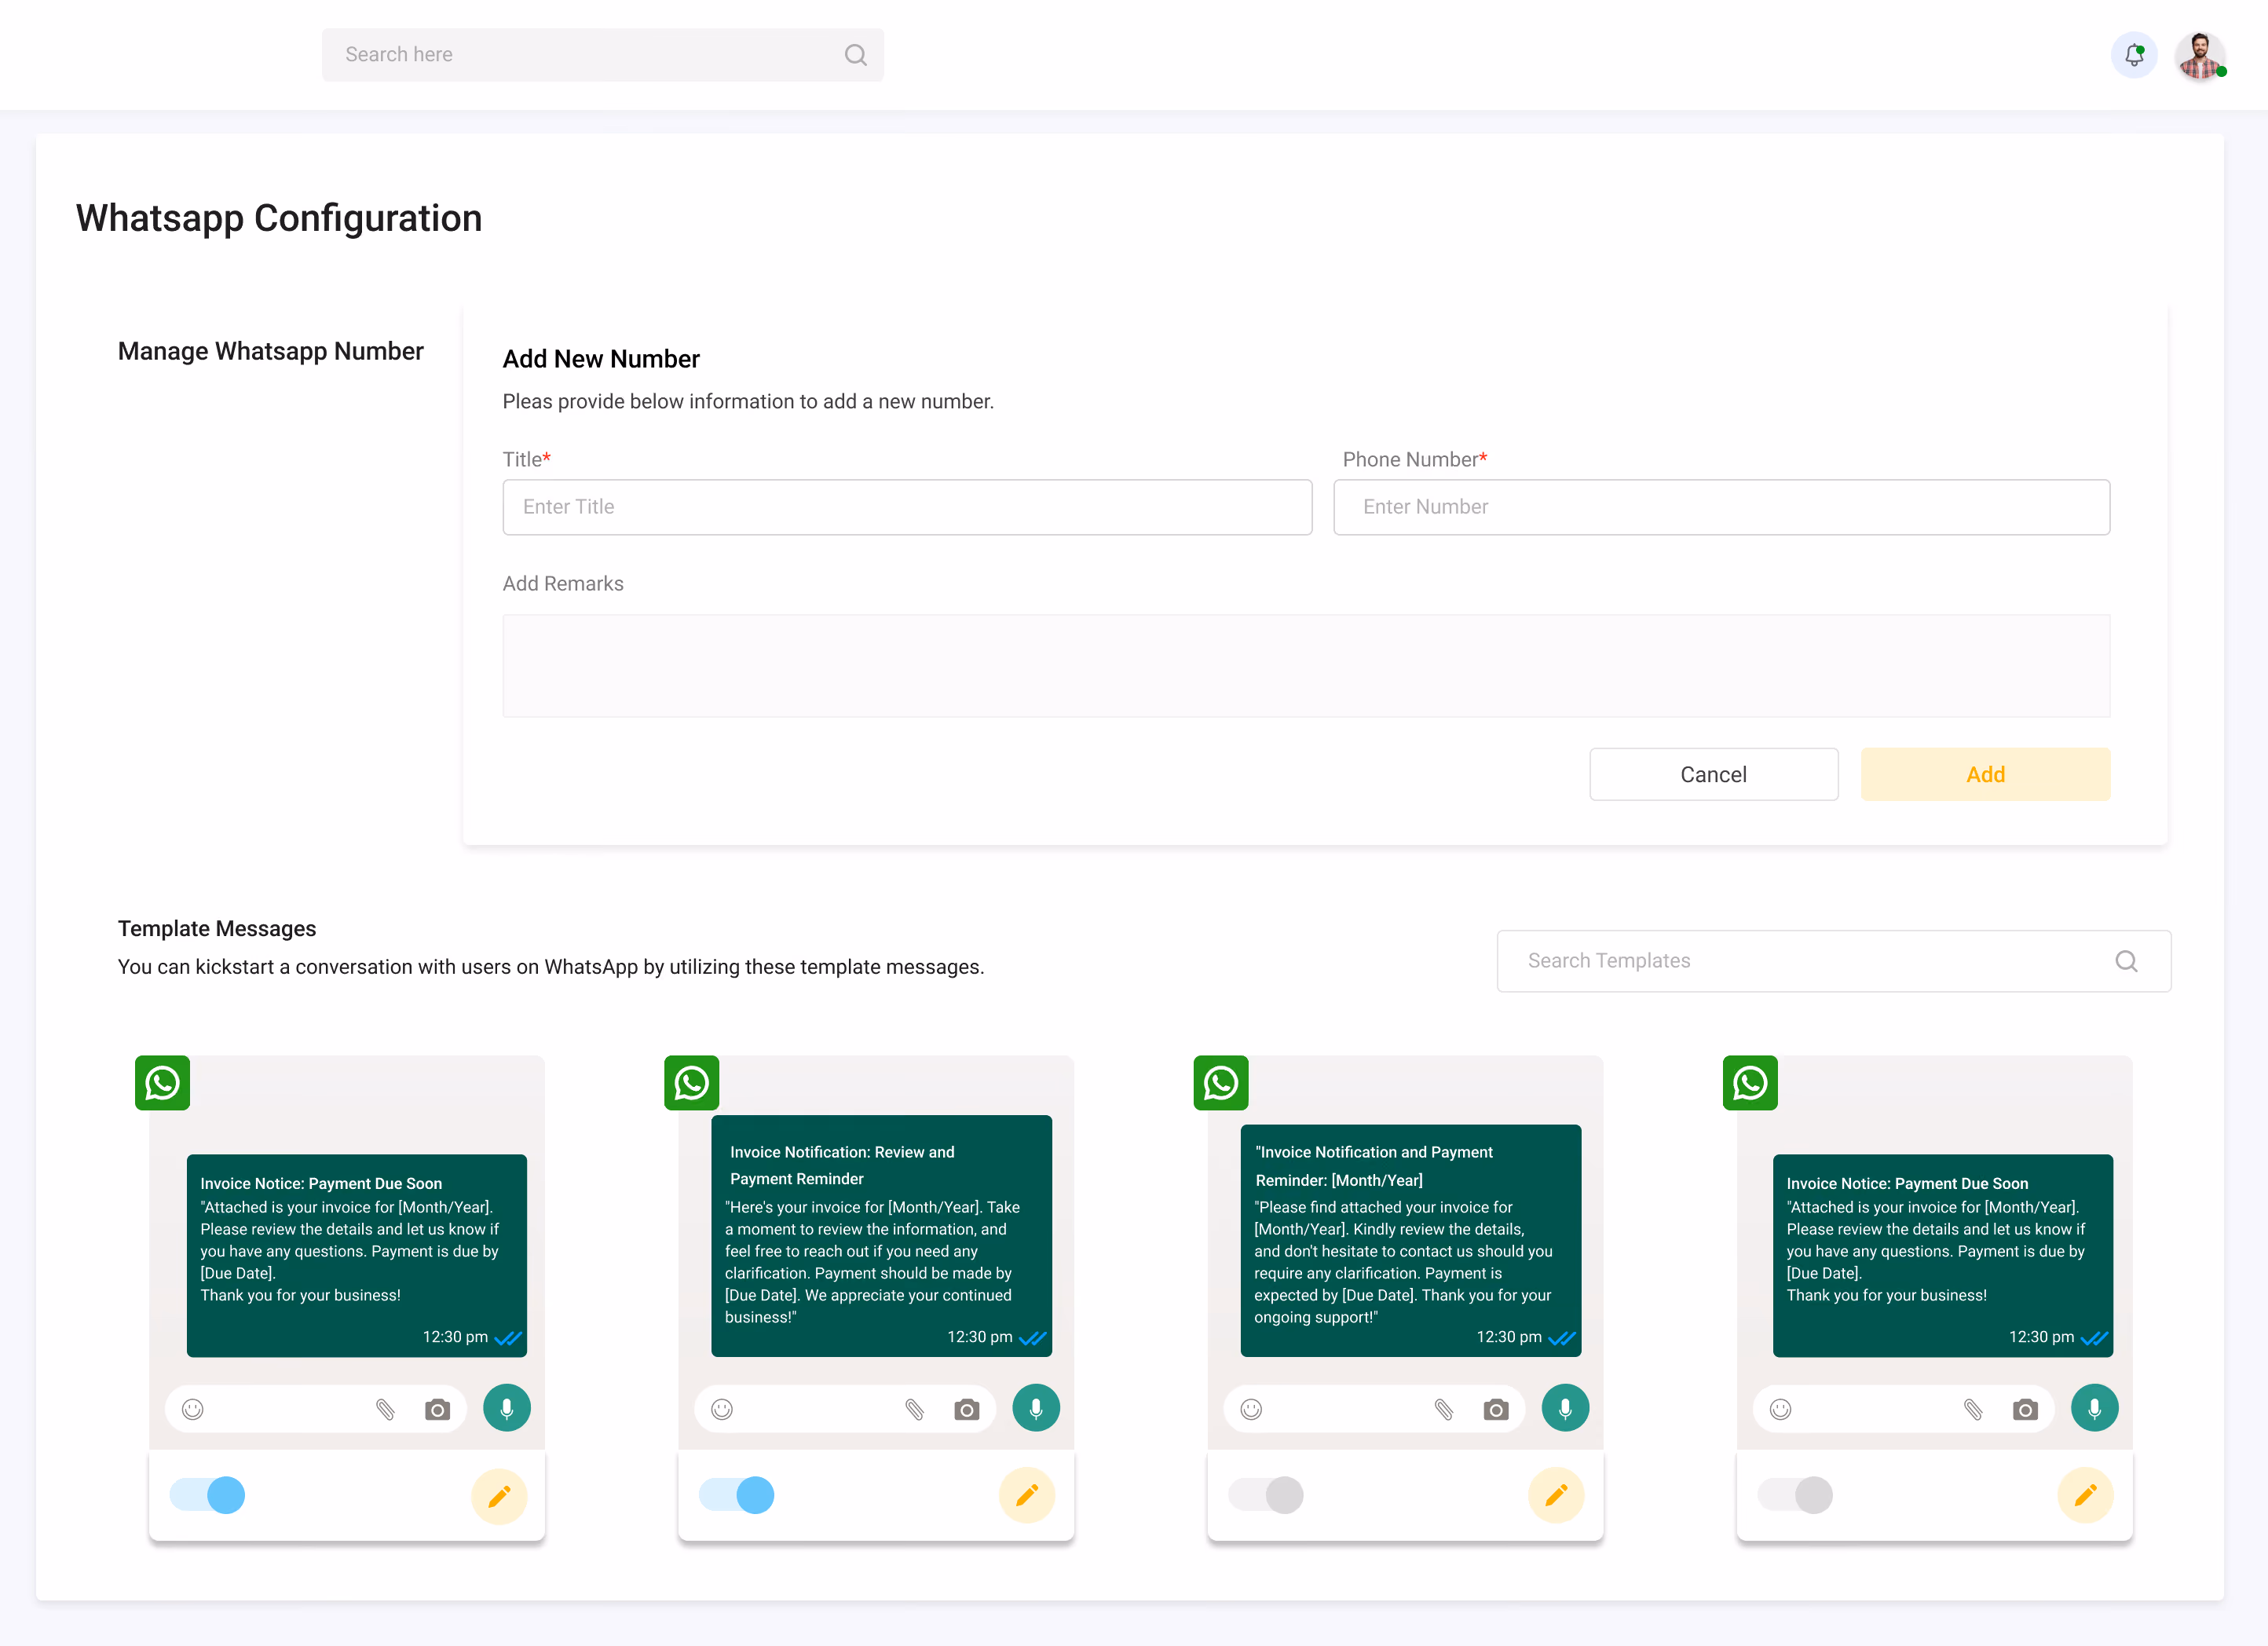The width and height of the screenshot is (2268, 1646).
Task: Click the Add button
Action: point(1985,774)
